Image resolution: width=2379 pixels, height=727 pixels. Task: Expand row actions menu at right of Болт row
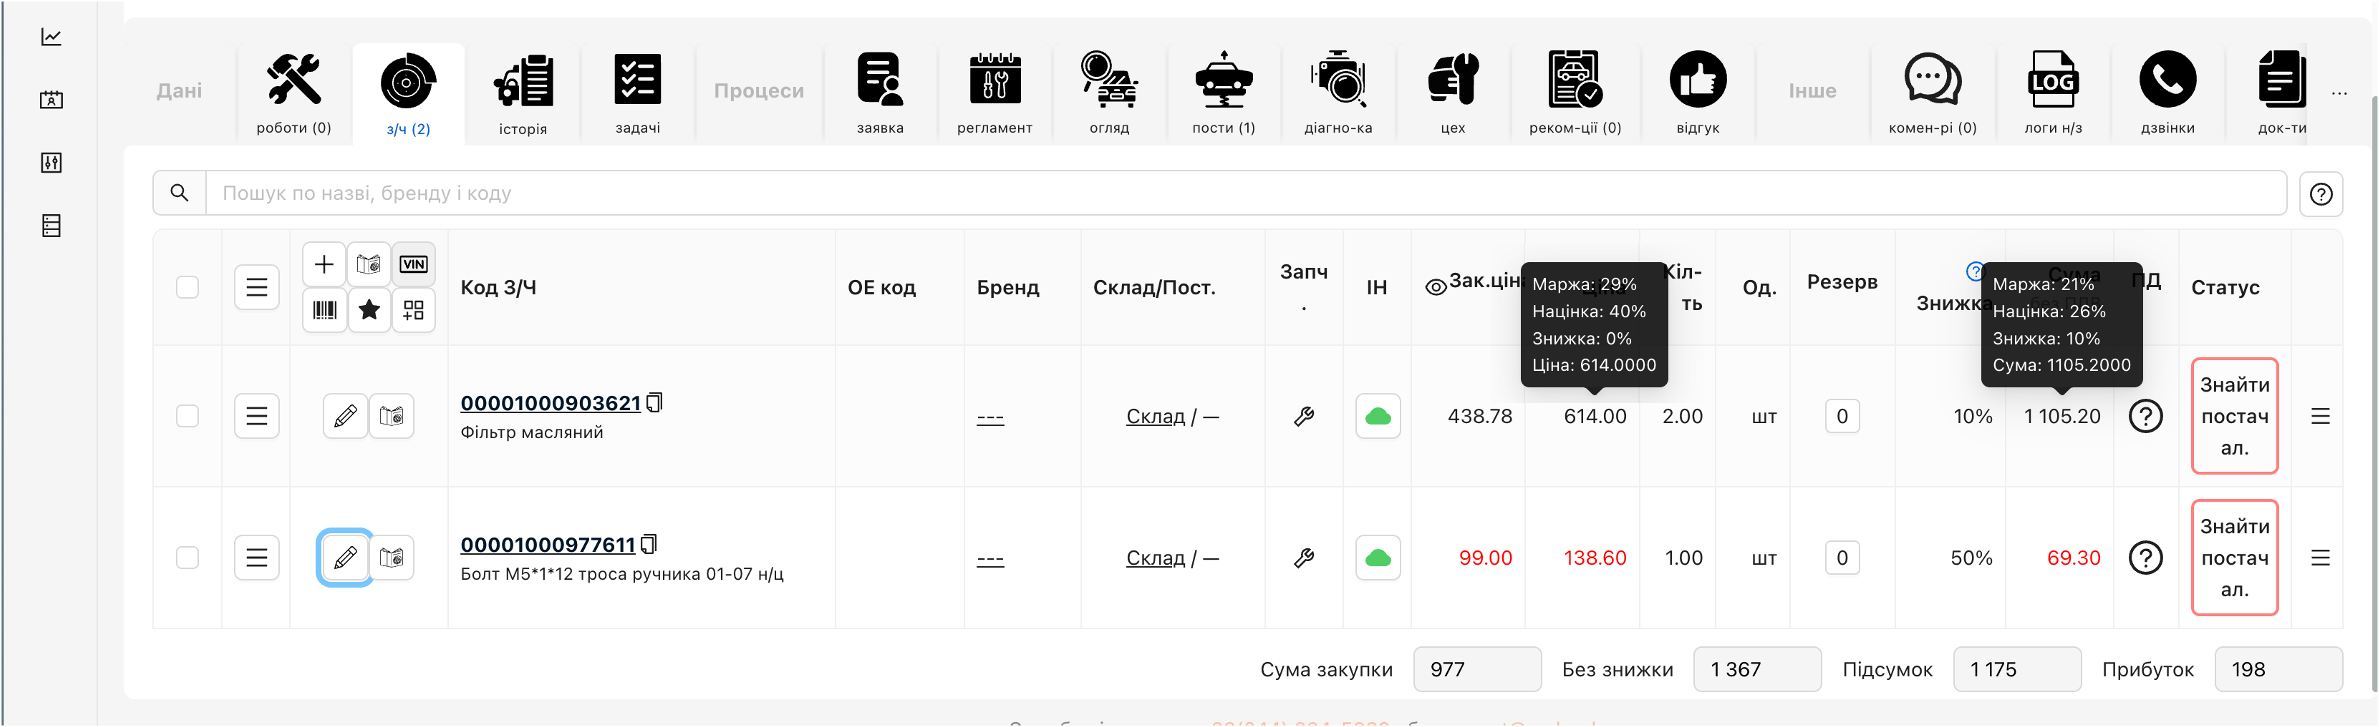click(x=2320, y=558)
